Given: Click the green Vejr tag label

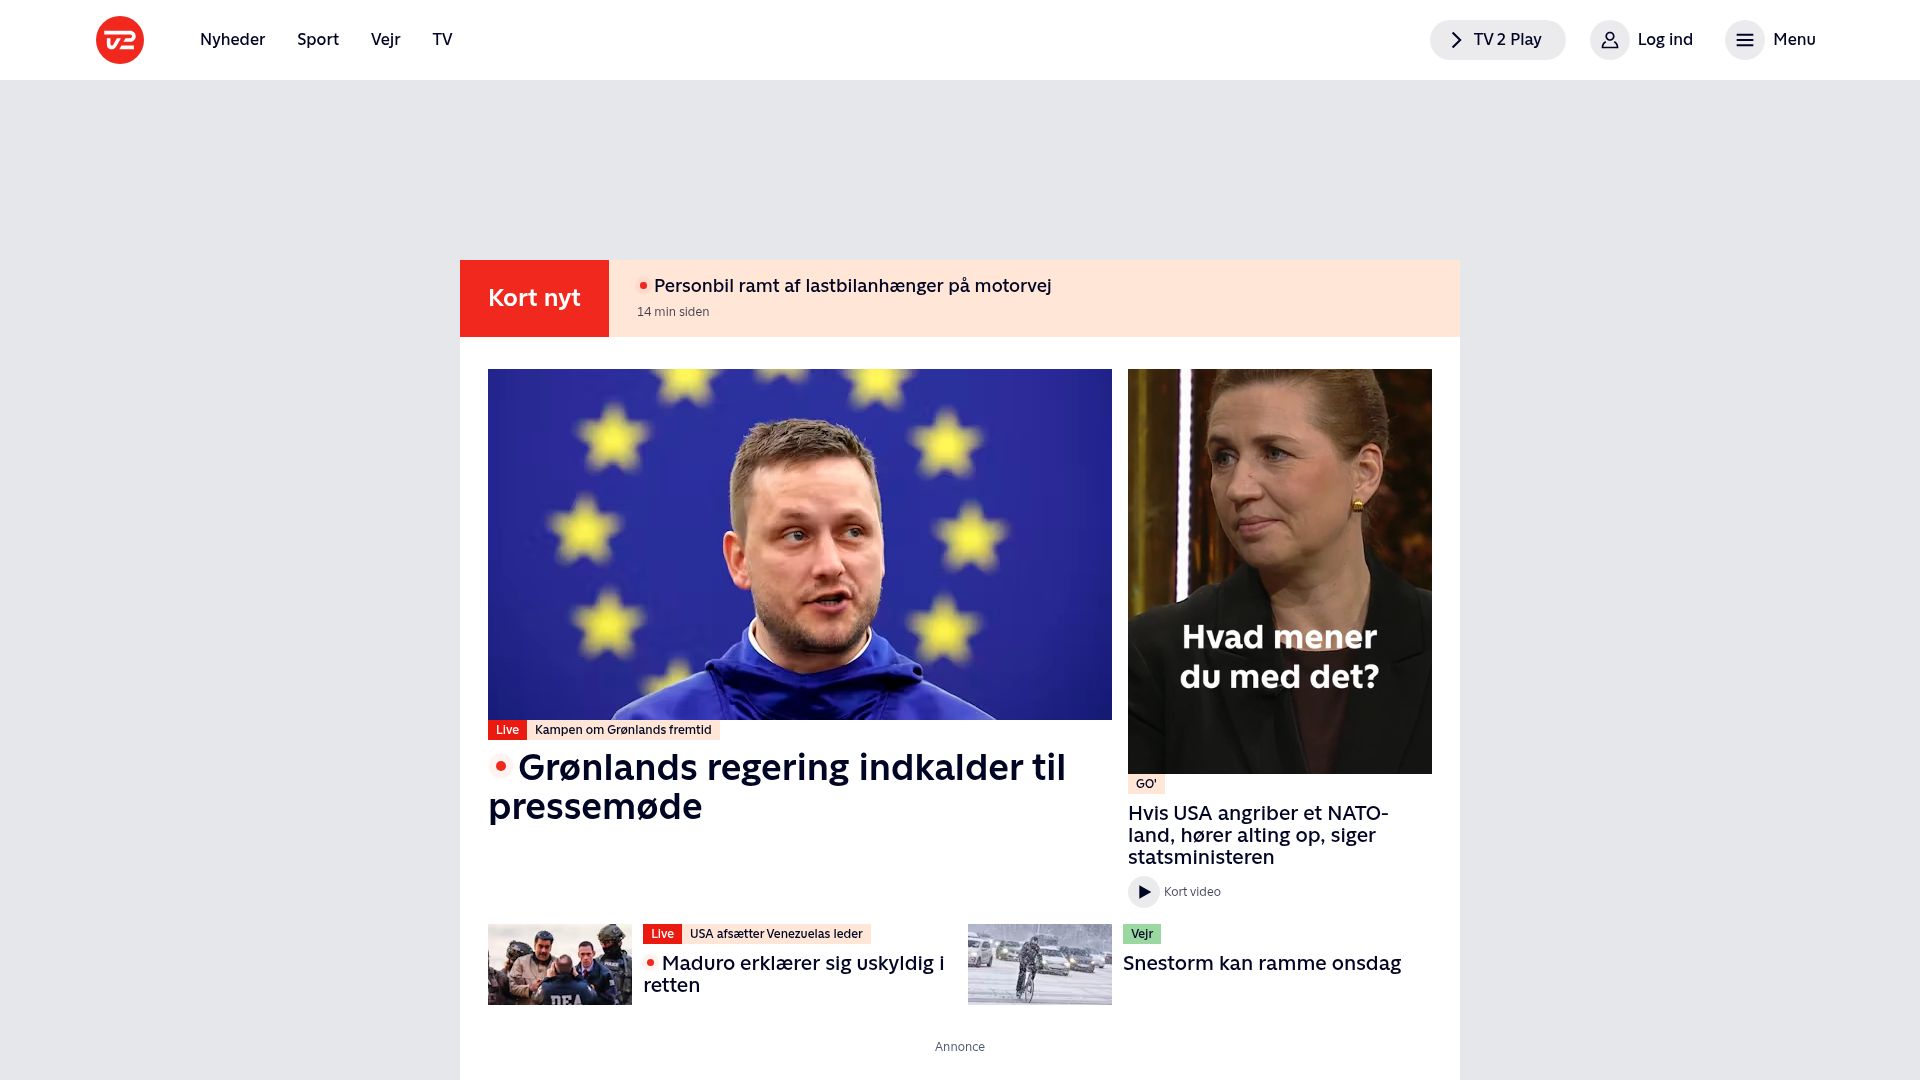Looking at the screenshot, I should [1141, 934].
